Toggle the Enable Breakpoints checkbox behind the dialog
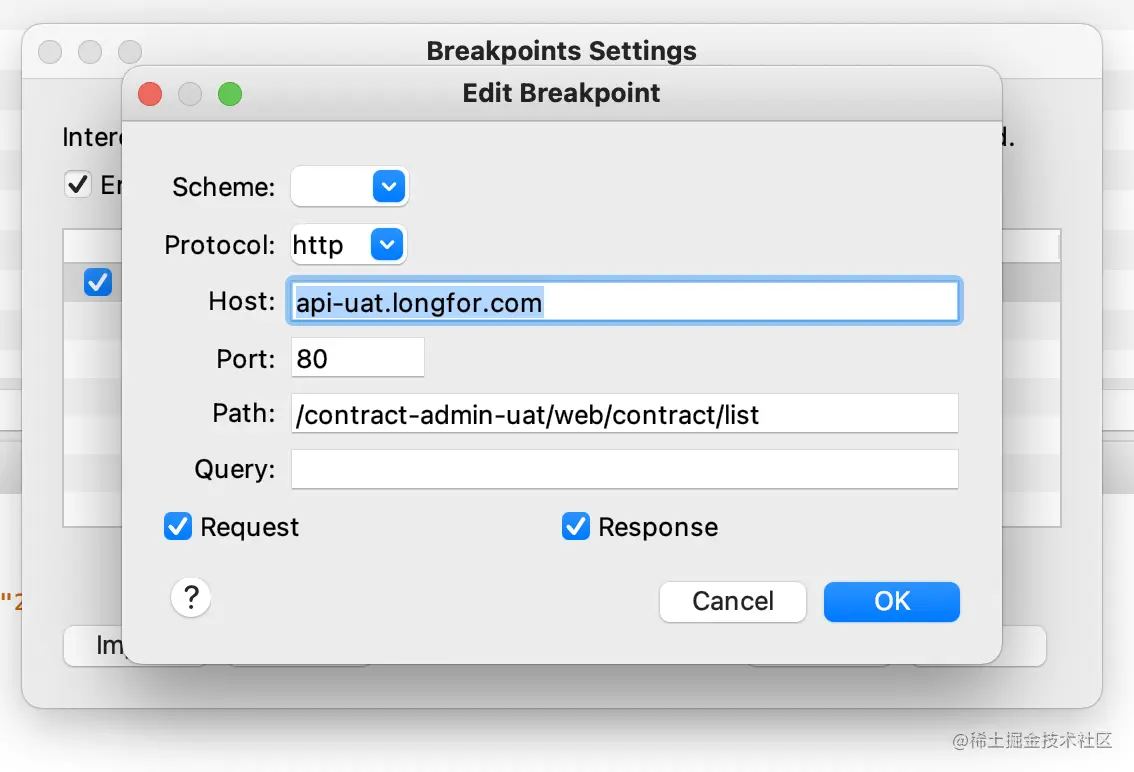The image size is (1134, 772). (77, 185)
